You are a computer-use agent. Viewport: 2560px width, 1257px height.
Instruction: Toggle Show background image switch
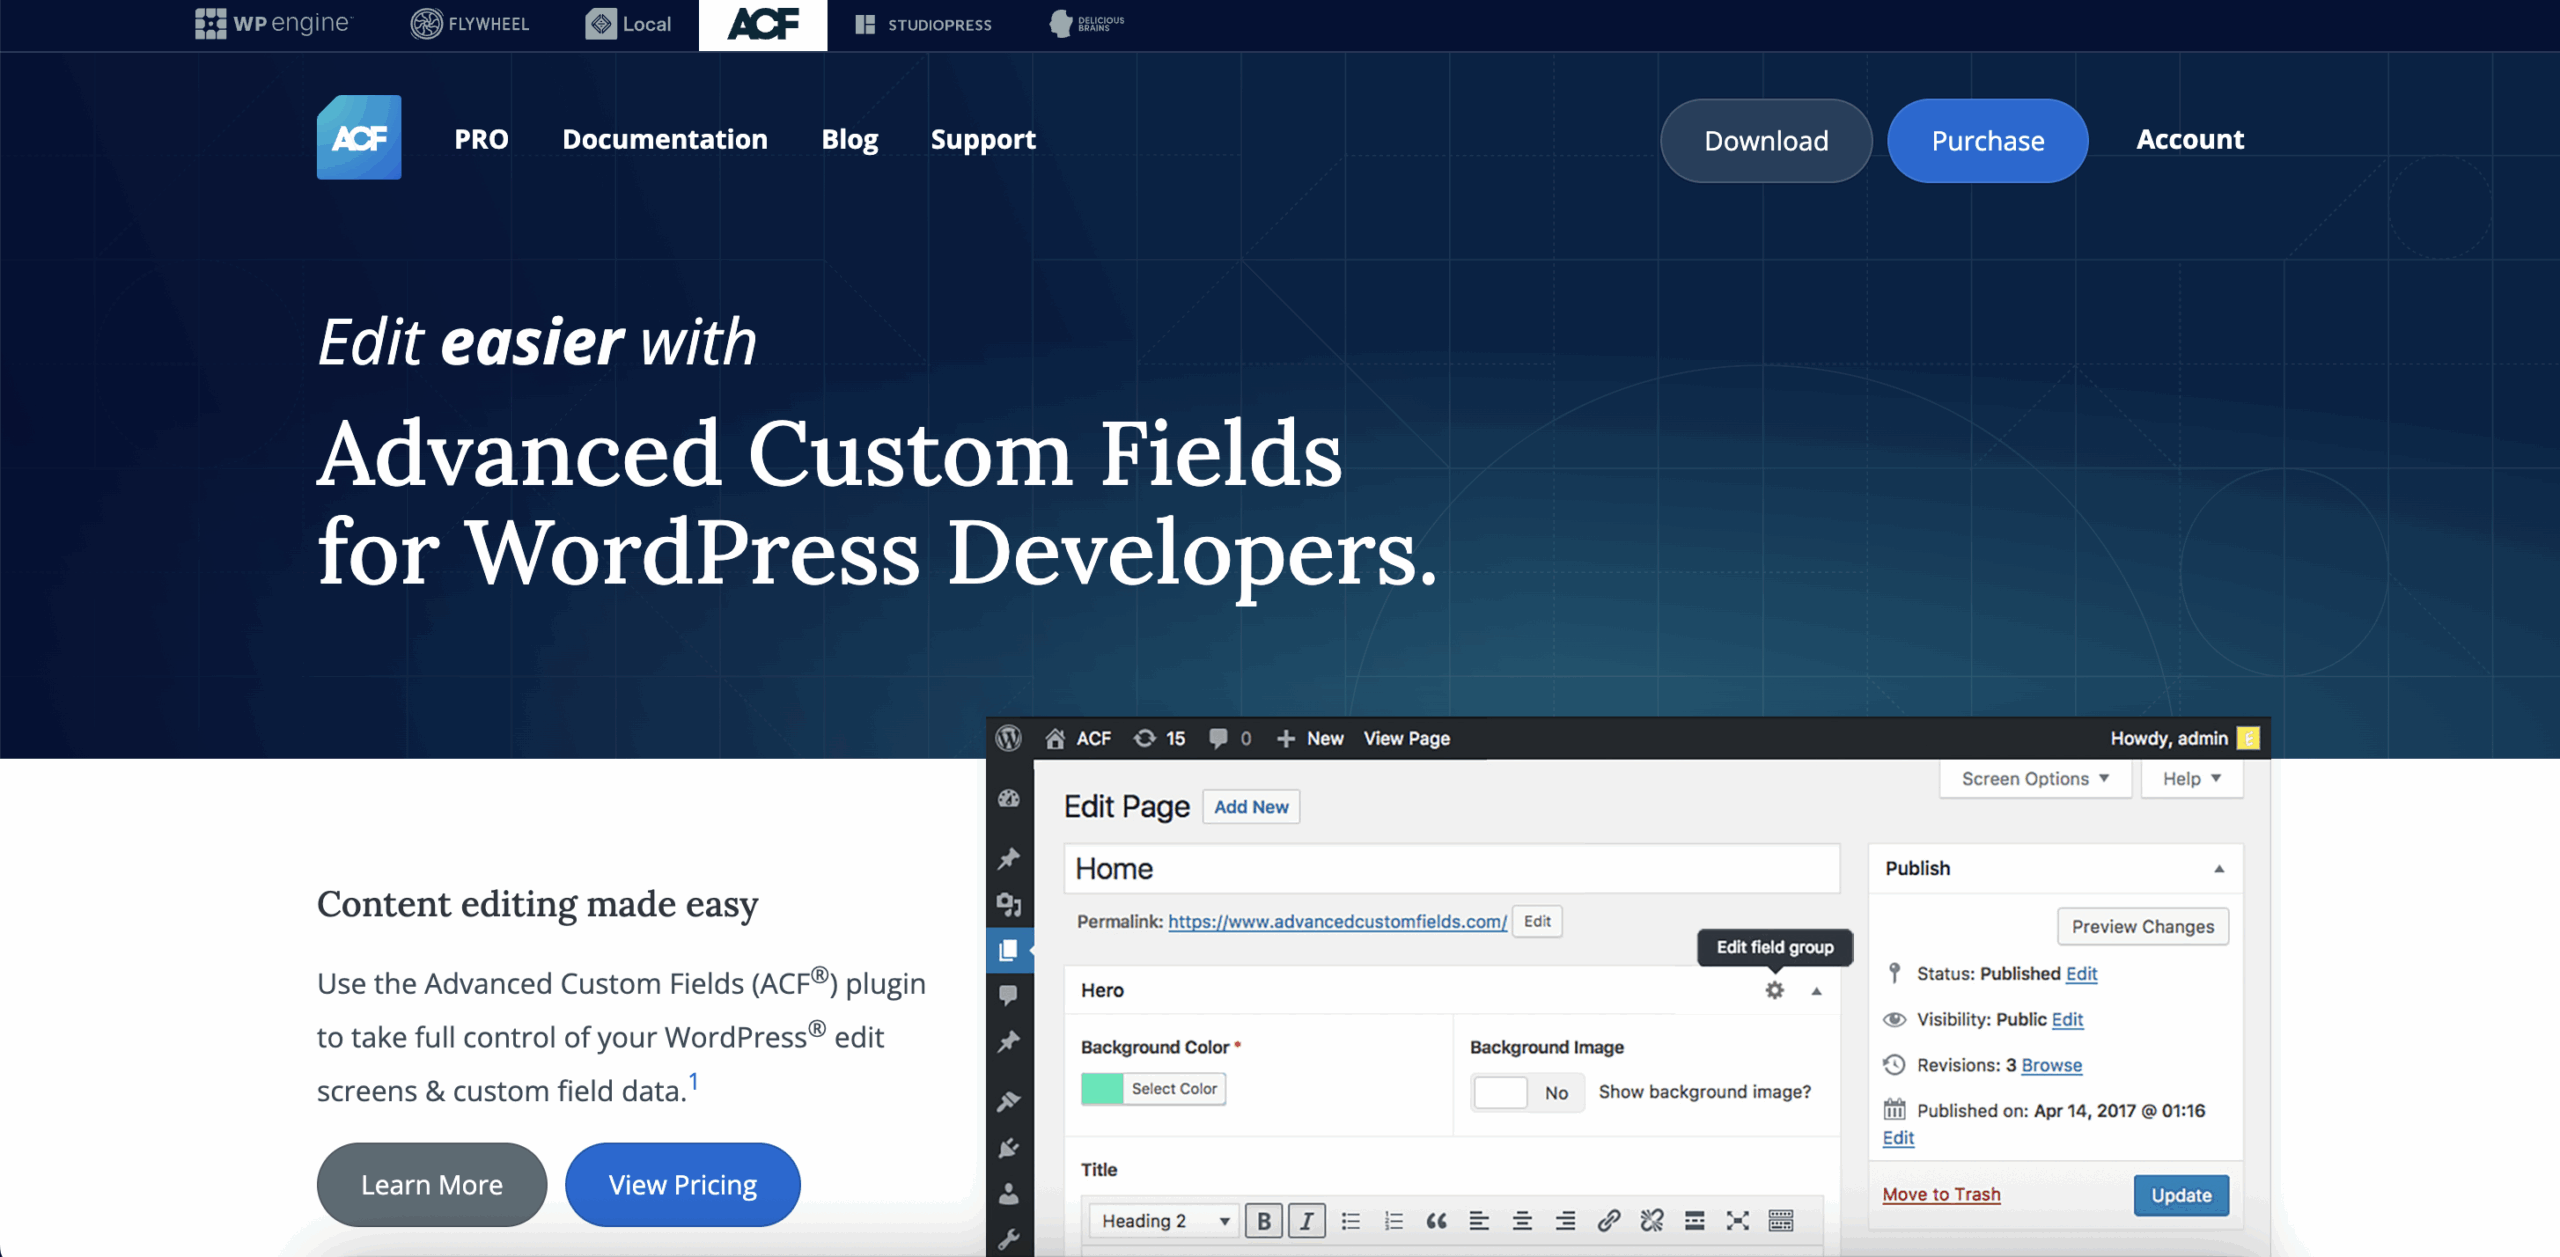1527,1092
